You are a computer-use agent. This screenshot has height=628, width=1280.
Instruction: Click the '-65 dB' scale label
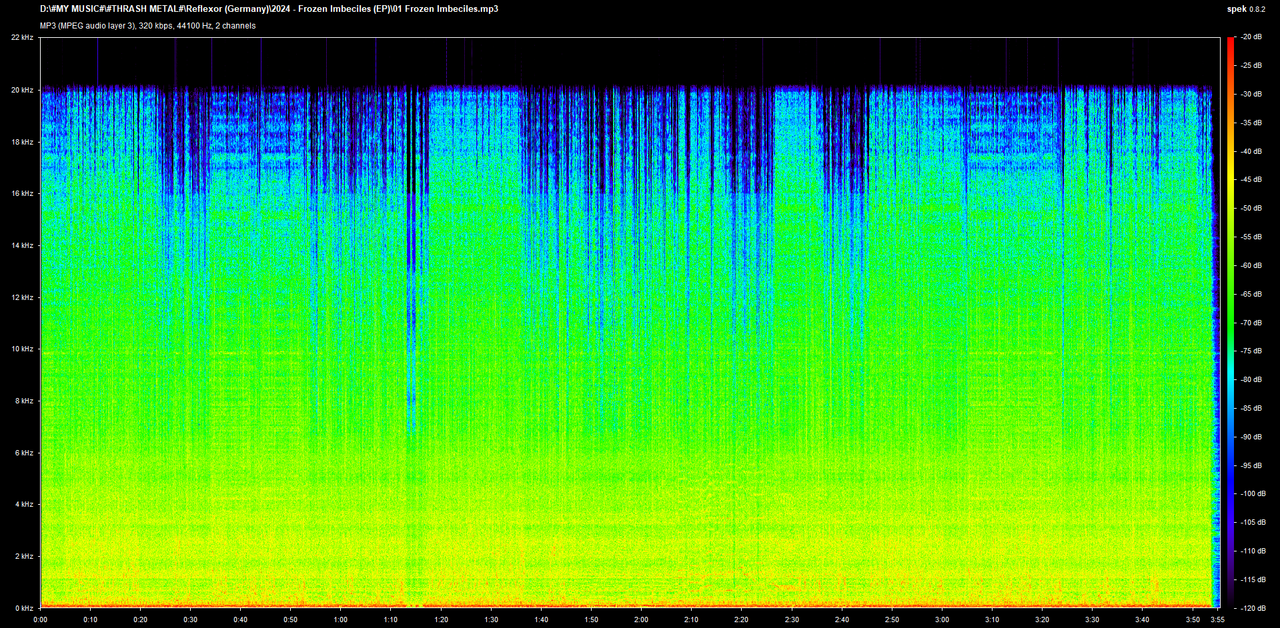1250,294
